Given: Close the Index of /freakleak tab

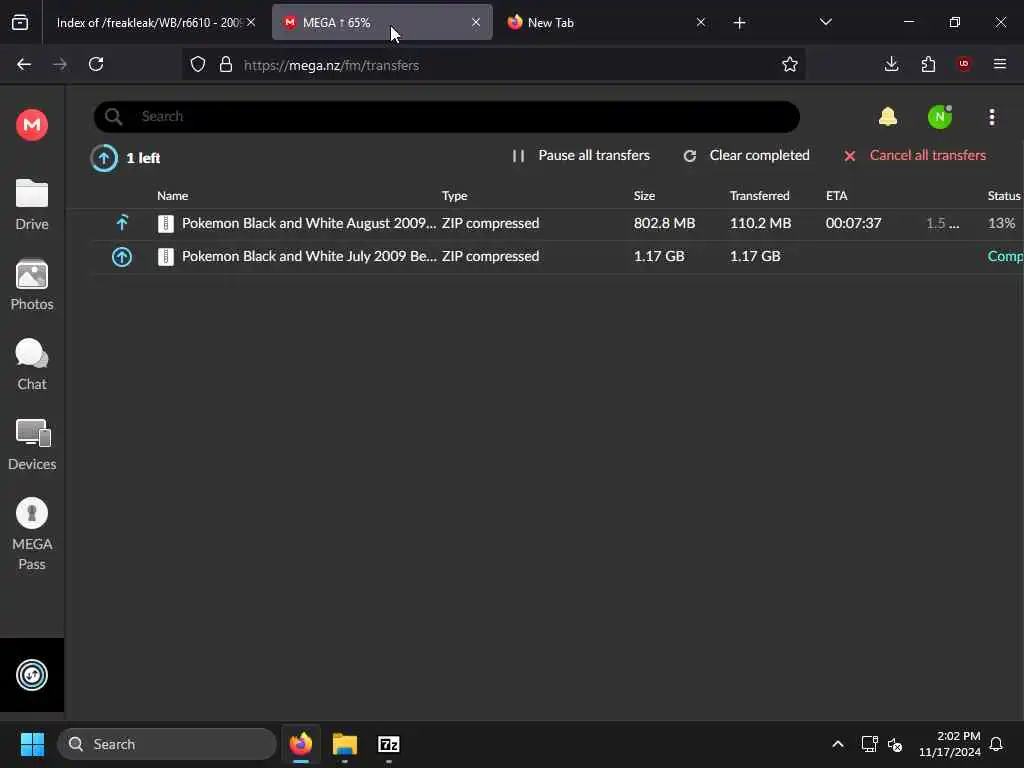Looking at the screenshot, I should point(251,22).
